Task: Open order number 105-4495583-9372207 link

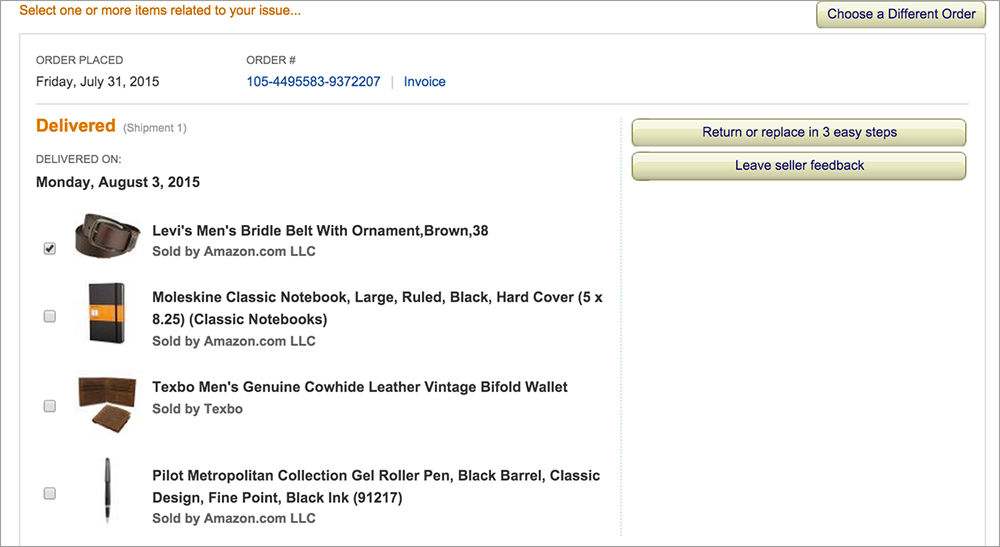Action: pyautogui.click(x=313, y=82)
